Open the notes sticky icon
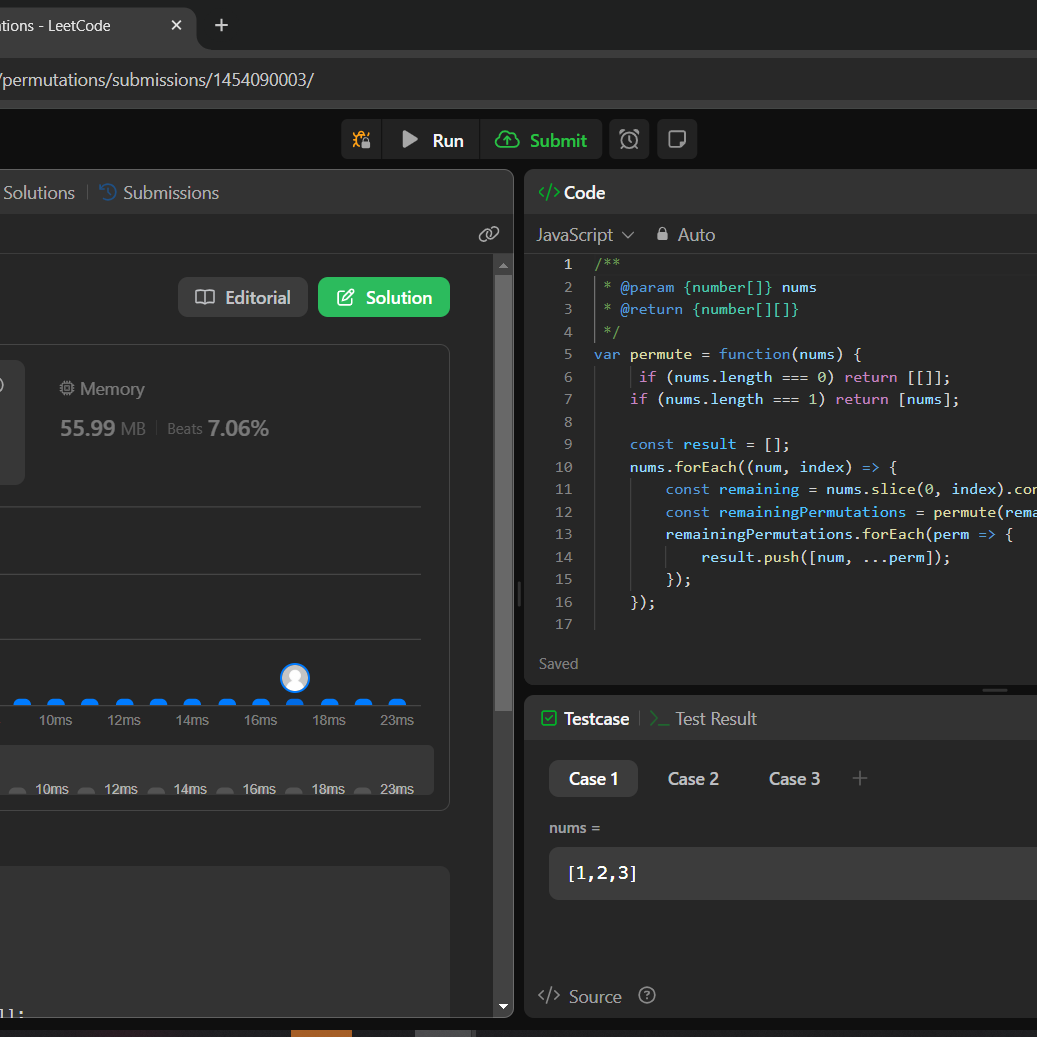Screen dimensions: 1037x1037 (x=677, y=140)
